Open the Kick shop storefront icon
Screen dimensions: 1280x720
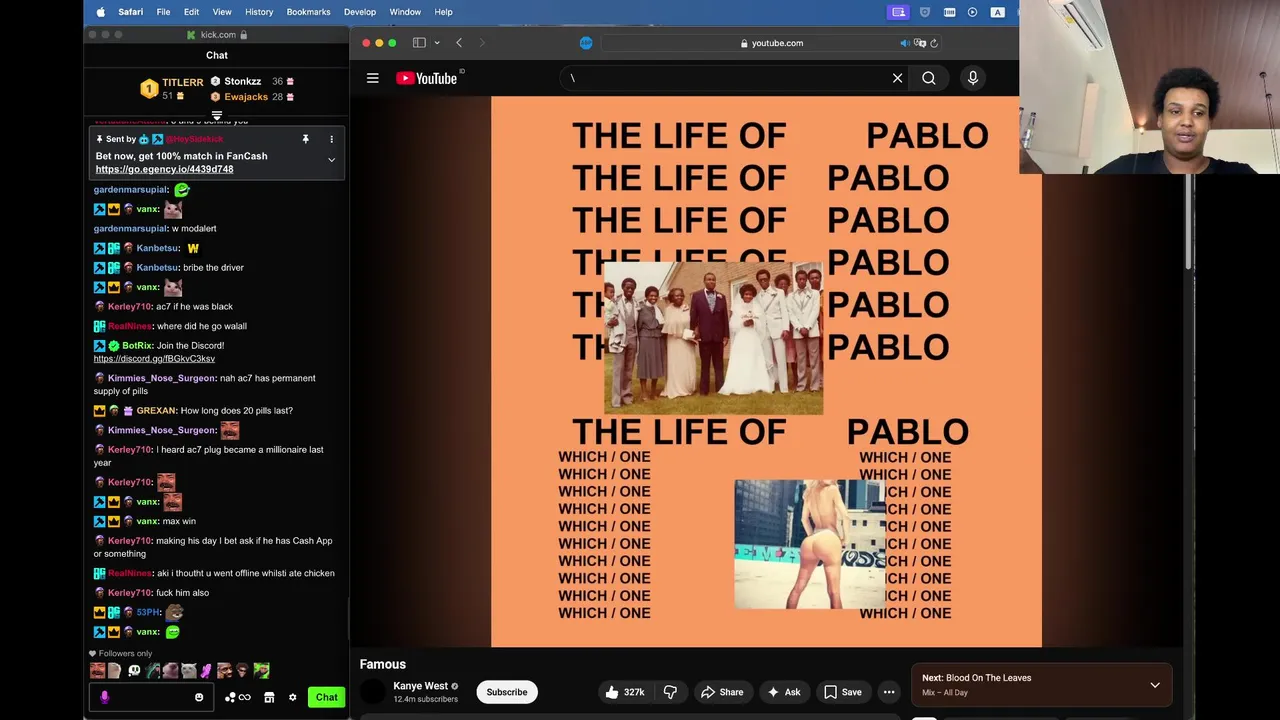(269, 697)
